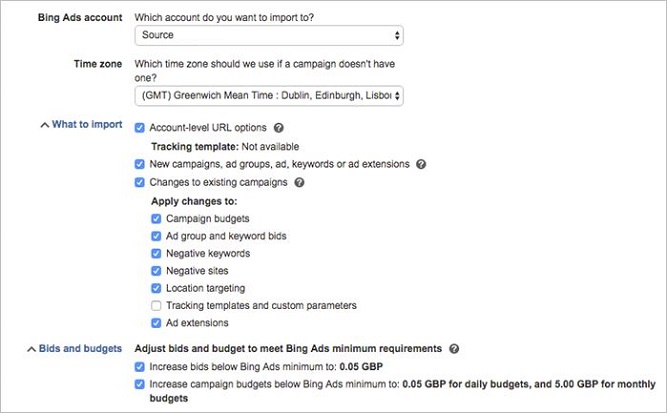Collapse the Bids and budgets section
The width and height of the screenshot is (667, 413).
point(74,349)
